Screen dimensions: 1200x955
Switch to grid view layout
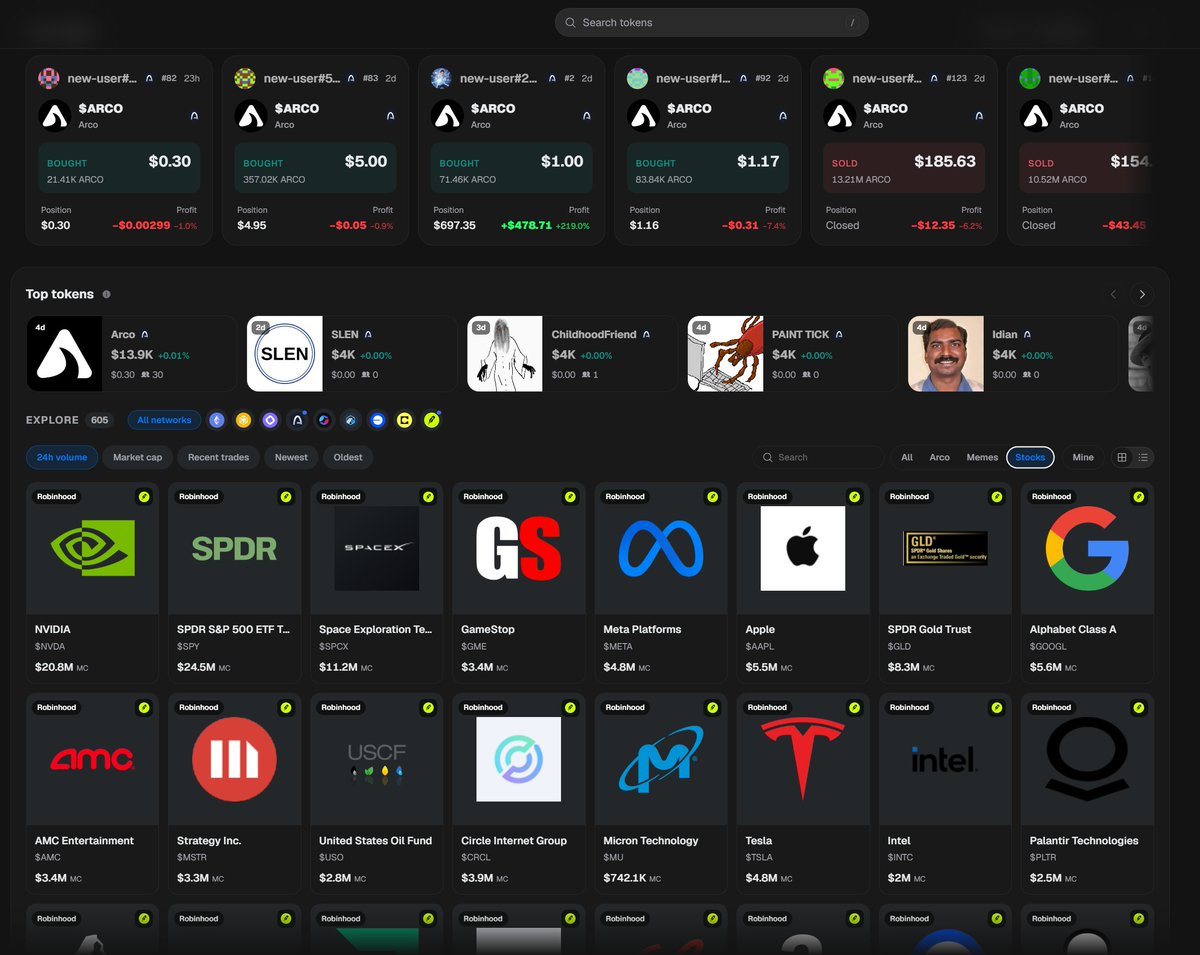[1122, 457]
